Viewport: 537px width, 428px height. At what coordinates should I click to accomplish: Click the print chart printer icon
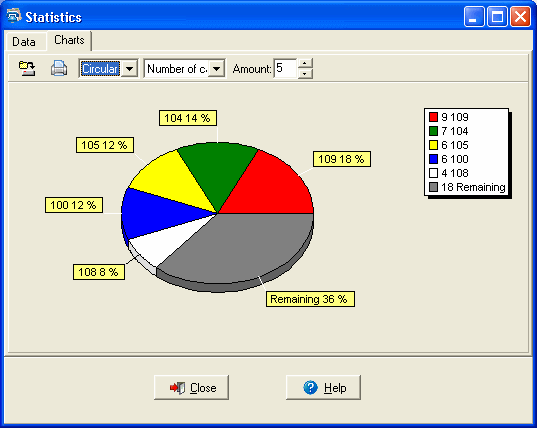[x=59, y=68]
